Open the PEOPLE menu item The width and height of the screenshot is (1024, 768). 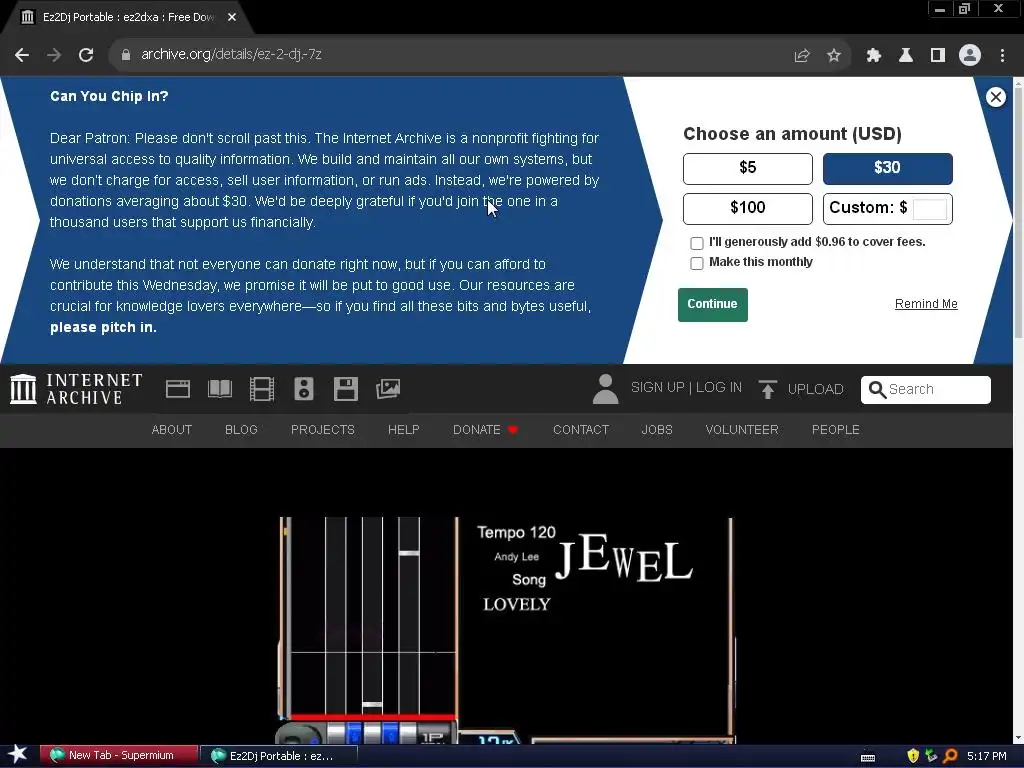pos(835,430)
